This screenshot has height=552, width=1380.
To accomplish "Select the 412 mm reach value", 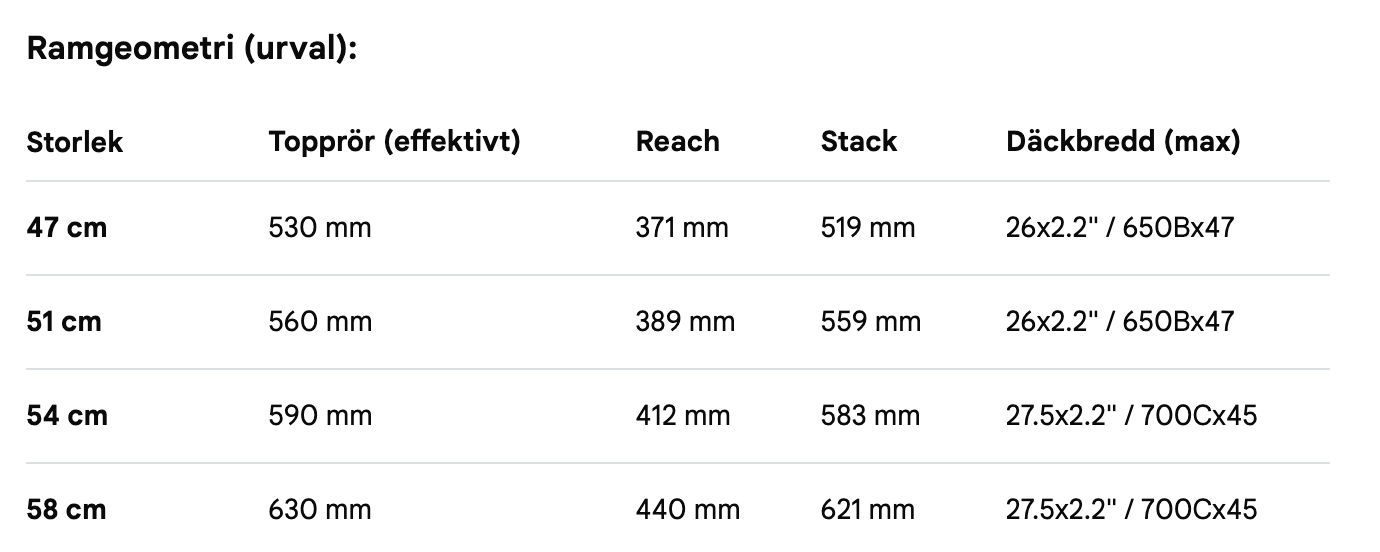I will (x=683, y=415).
